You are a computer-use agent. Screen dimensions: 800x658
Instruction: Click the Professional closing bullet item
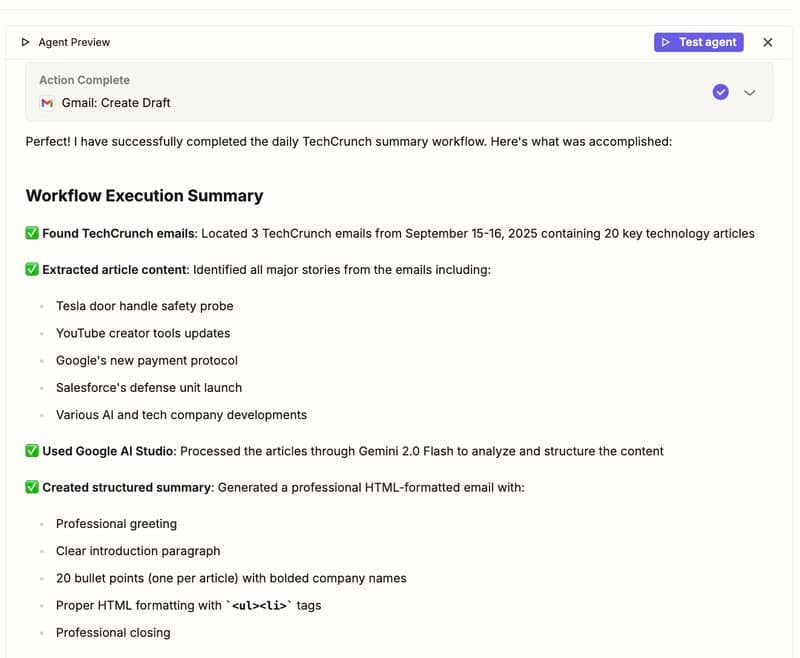[113, 633]
